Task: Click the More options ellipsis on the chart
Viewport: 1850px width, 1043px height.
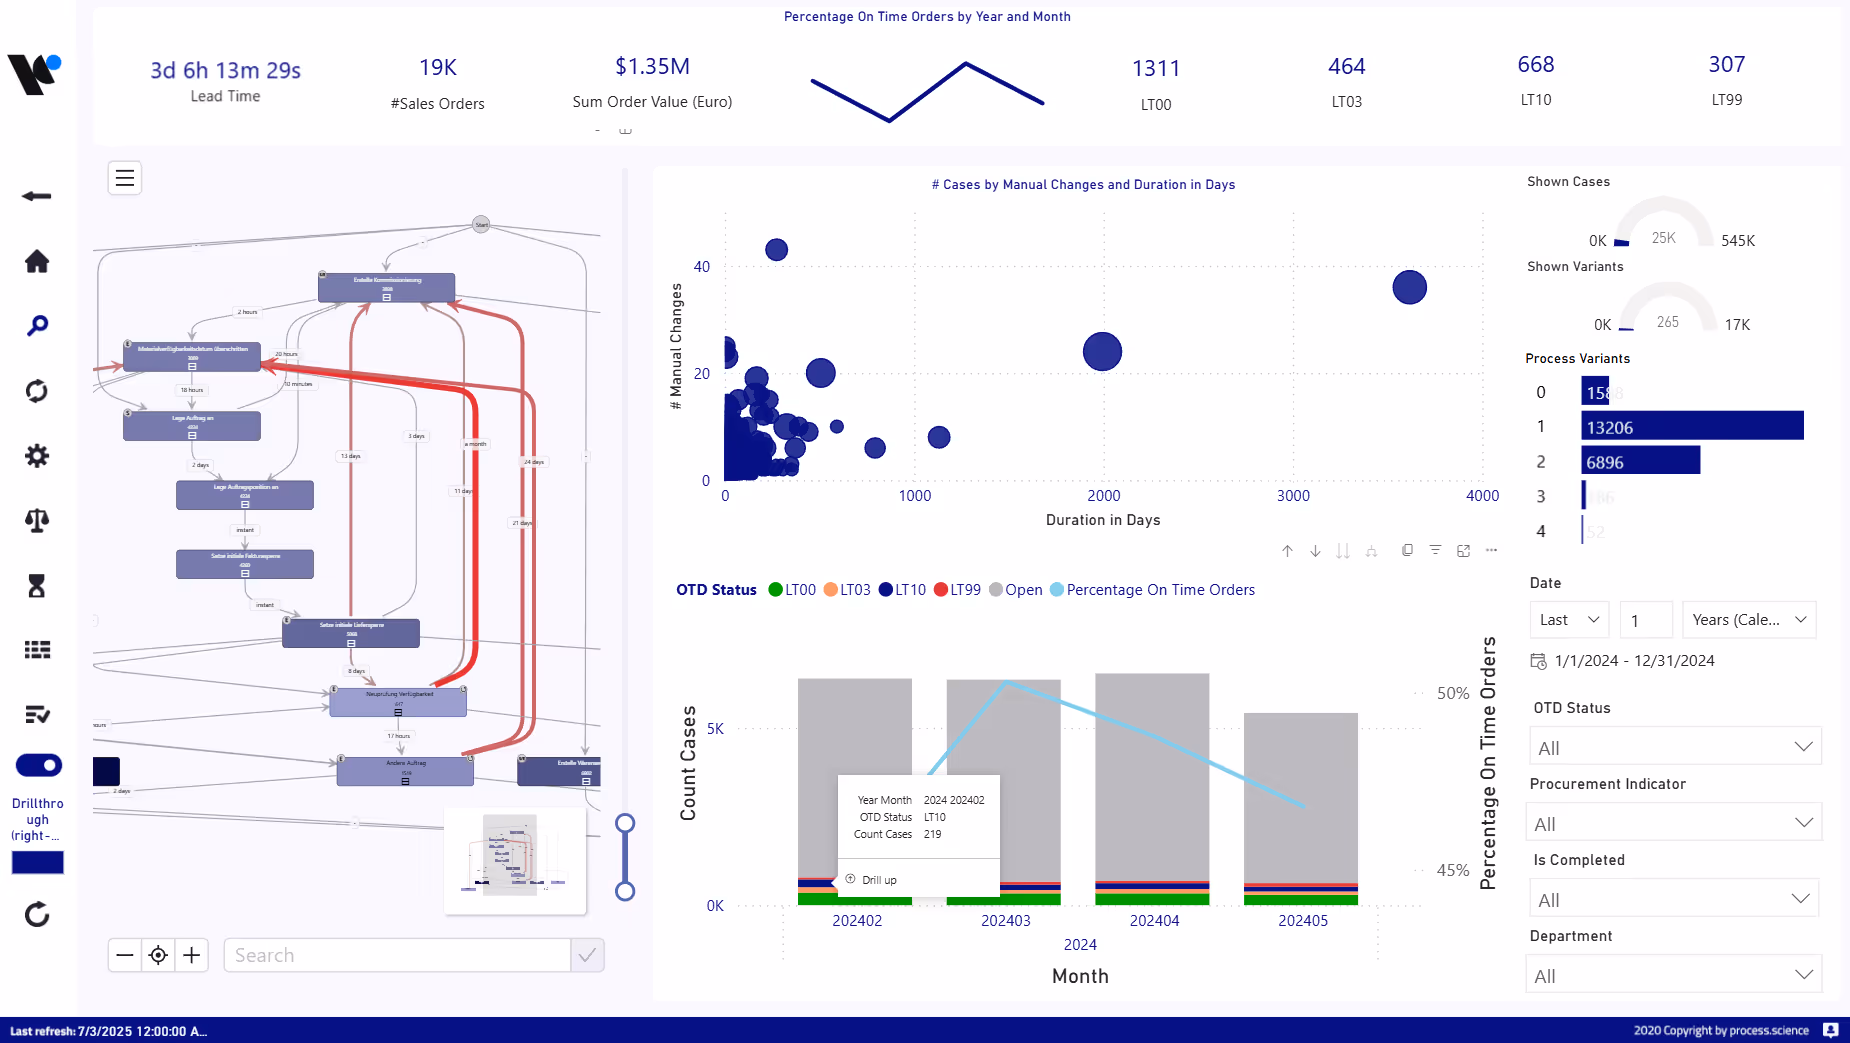Action: tap(1493, 550)
